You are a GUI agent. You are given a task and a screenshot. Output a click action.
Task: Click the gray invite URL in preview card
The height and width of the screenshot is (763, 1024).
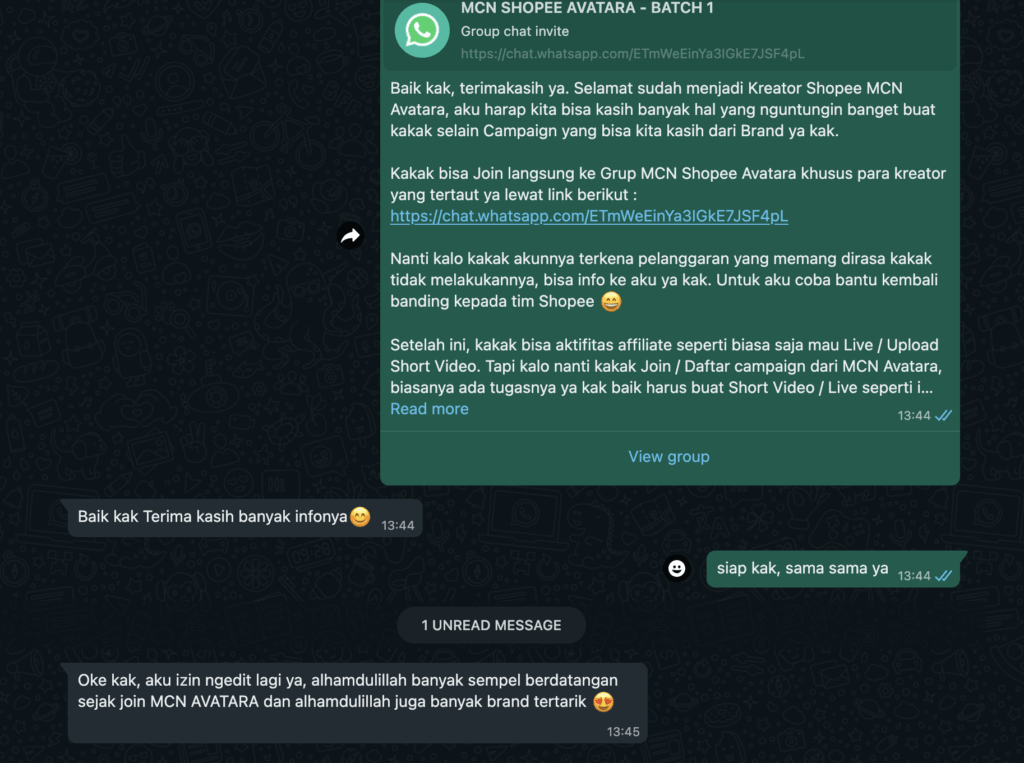click(x=632, y=54)
